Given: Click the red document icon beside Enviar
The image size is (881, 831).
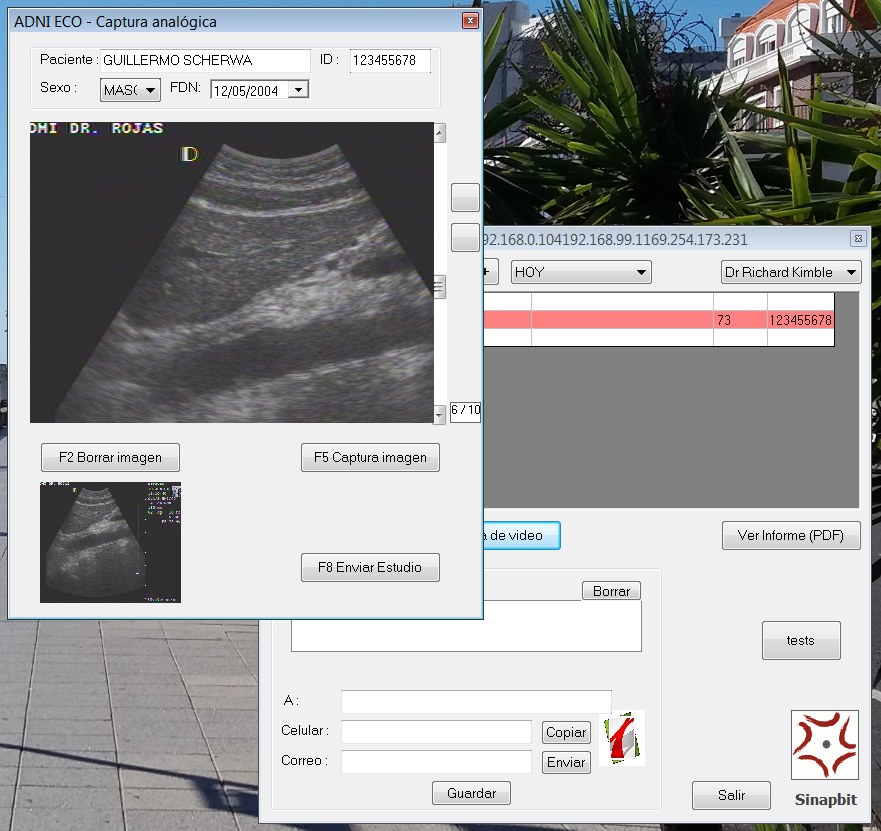Looking at the screenshot, I should click(x=622, y=739).
